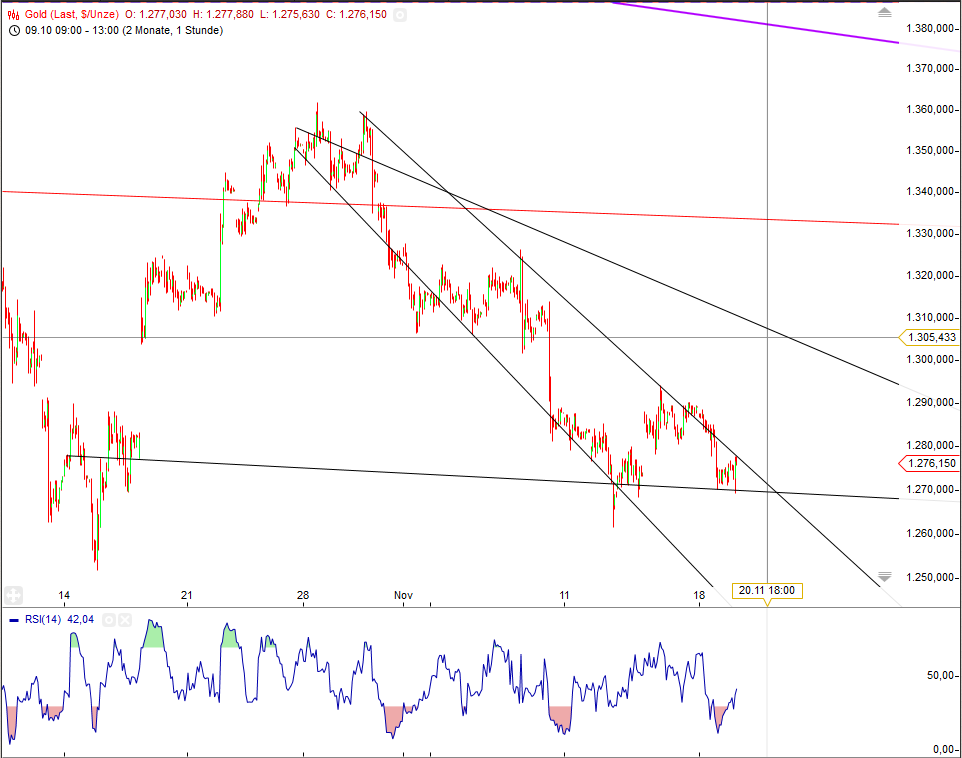
Task: Remove the RSI indicator with its X icon
Action: click(x=125, y=620)
